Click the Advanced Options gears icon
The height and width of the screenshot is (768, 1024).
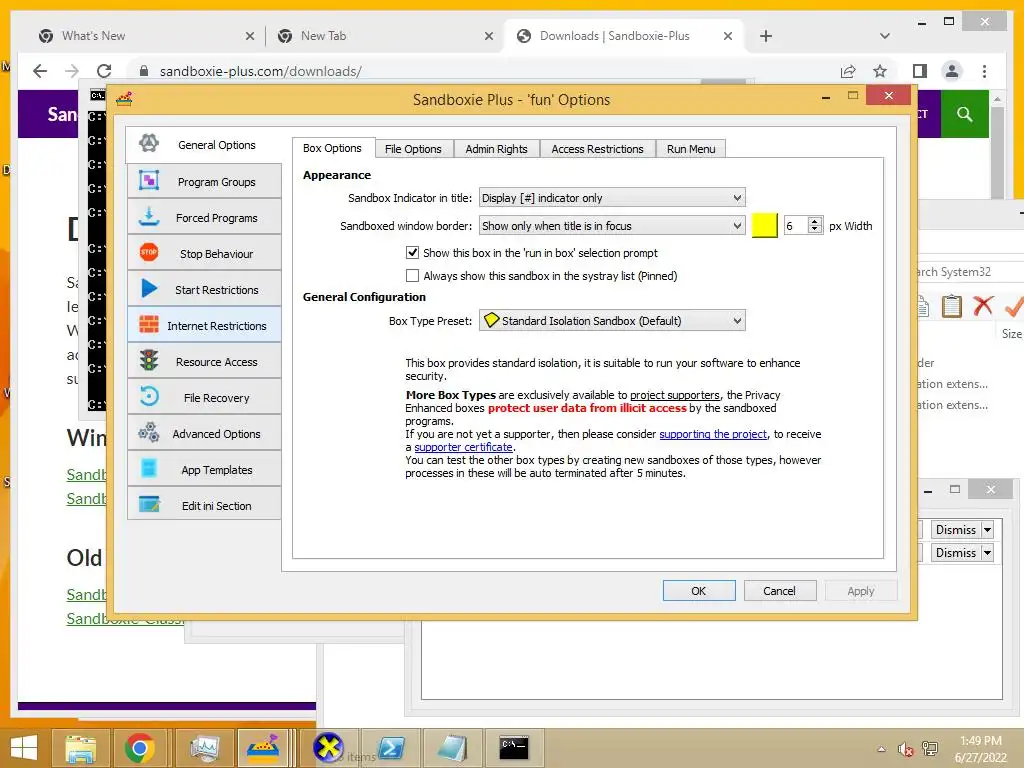point(149,432)
